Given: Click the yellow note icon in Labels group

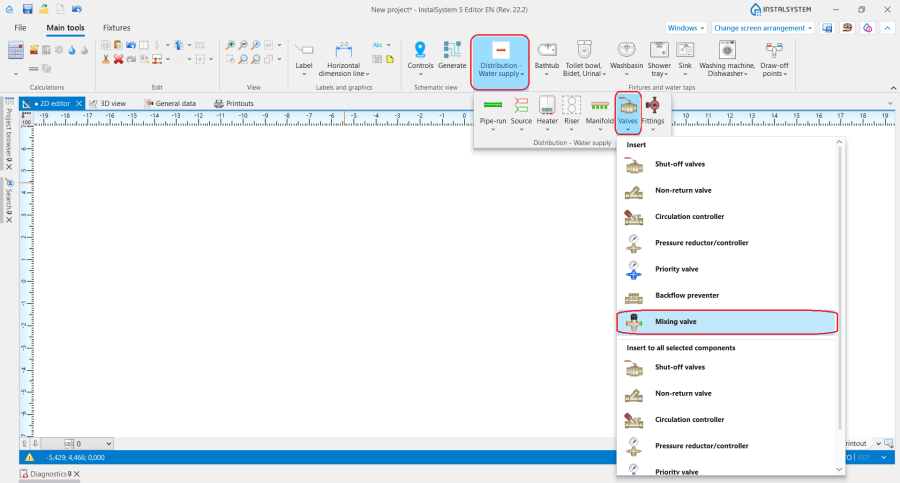Looking at the screenshot, I should pyautogui.click(x=390, y=59).
